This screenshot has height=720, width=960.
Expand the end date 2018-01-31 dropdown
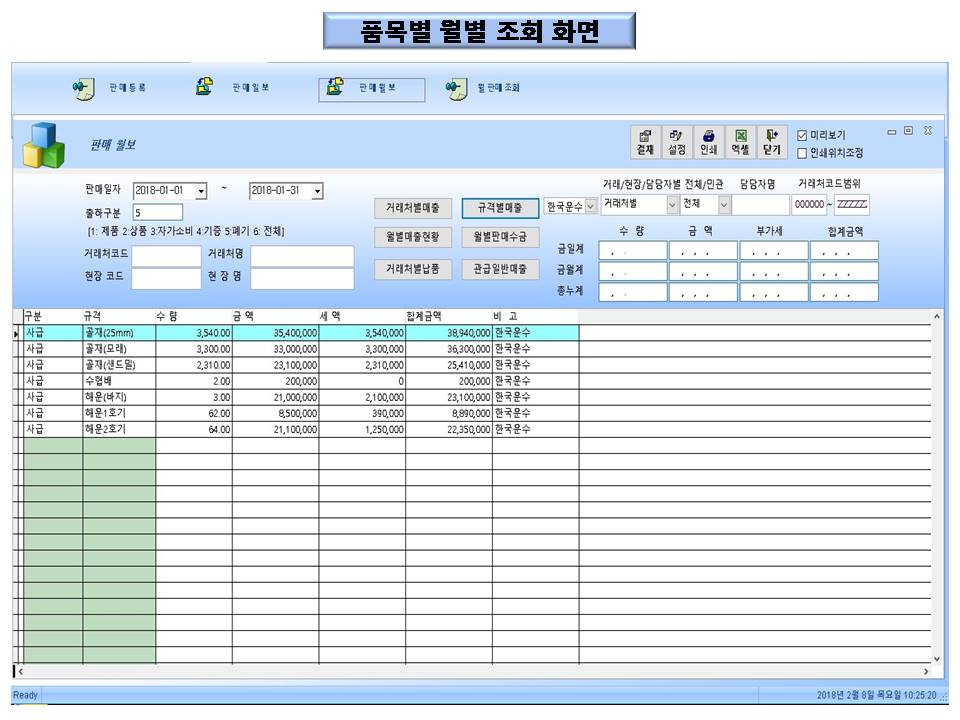coord(317,191)
